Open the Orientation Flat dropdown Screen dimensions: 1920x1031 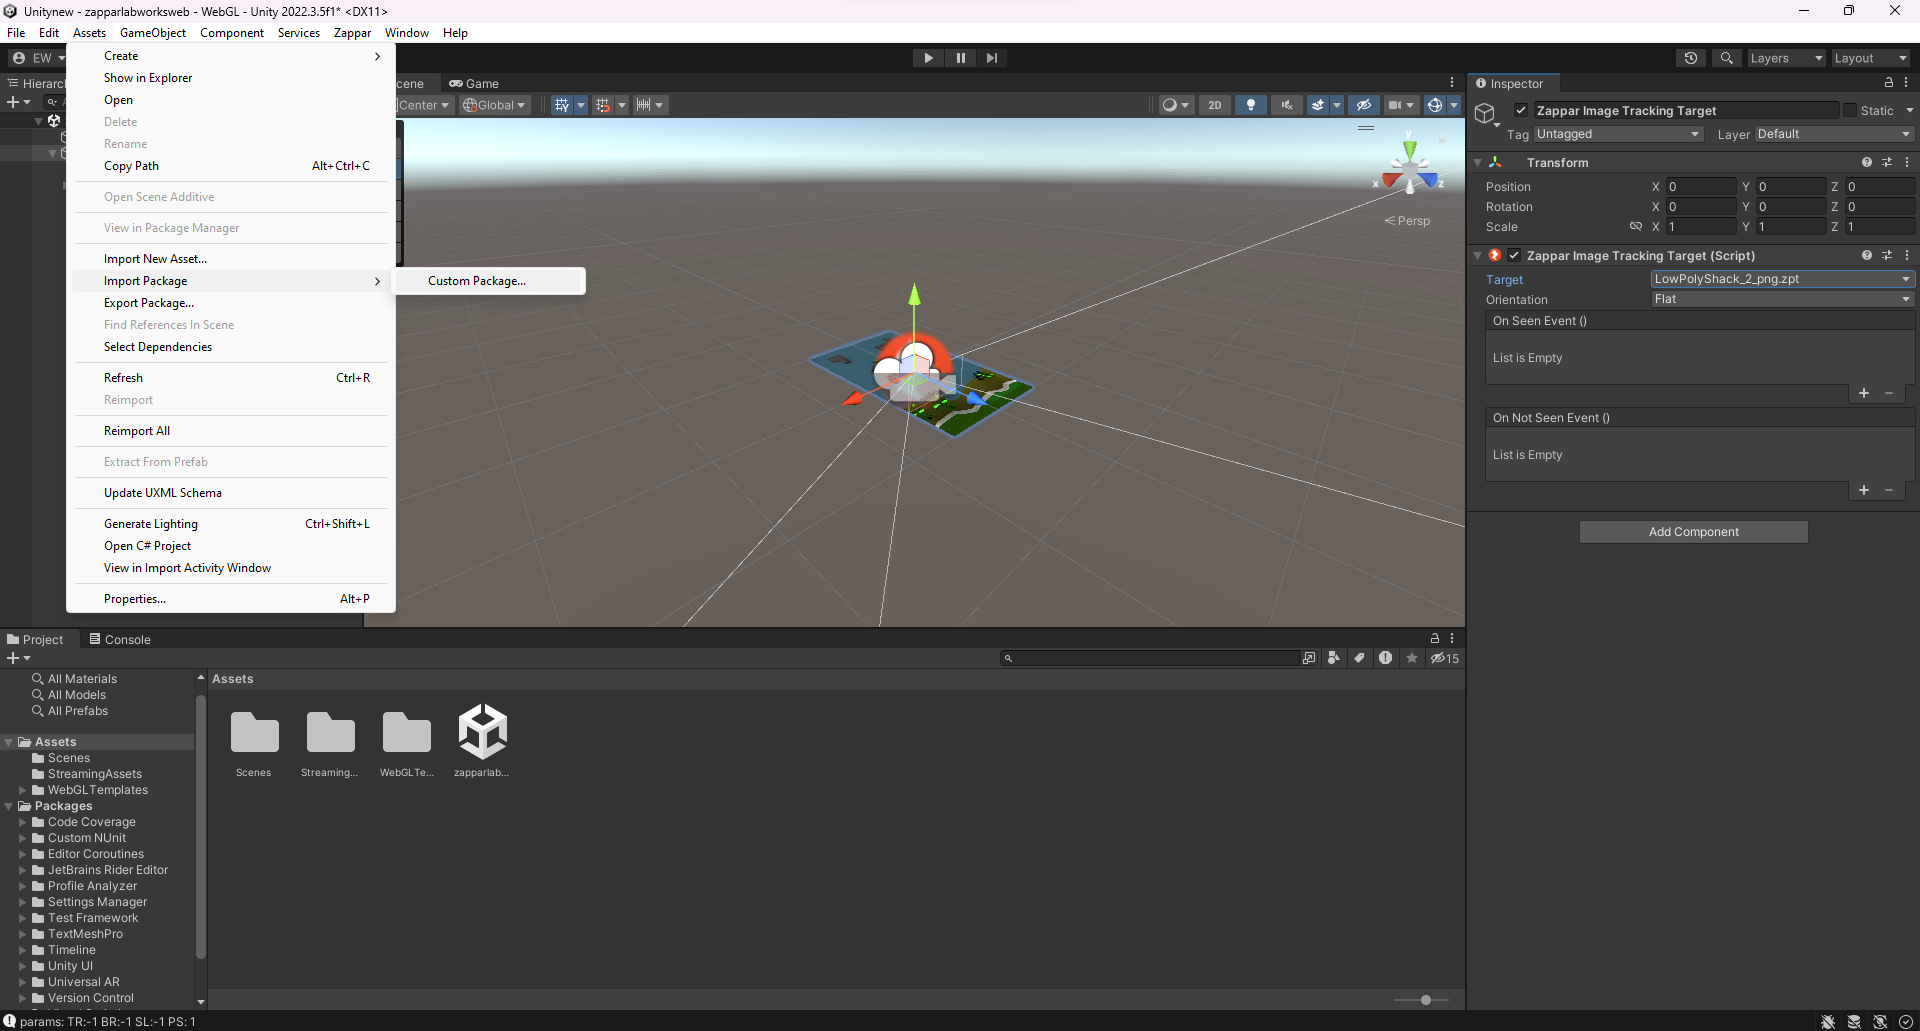pos(1782,299)
